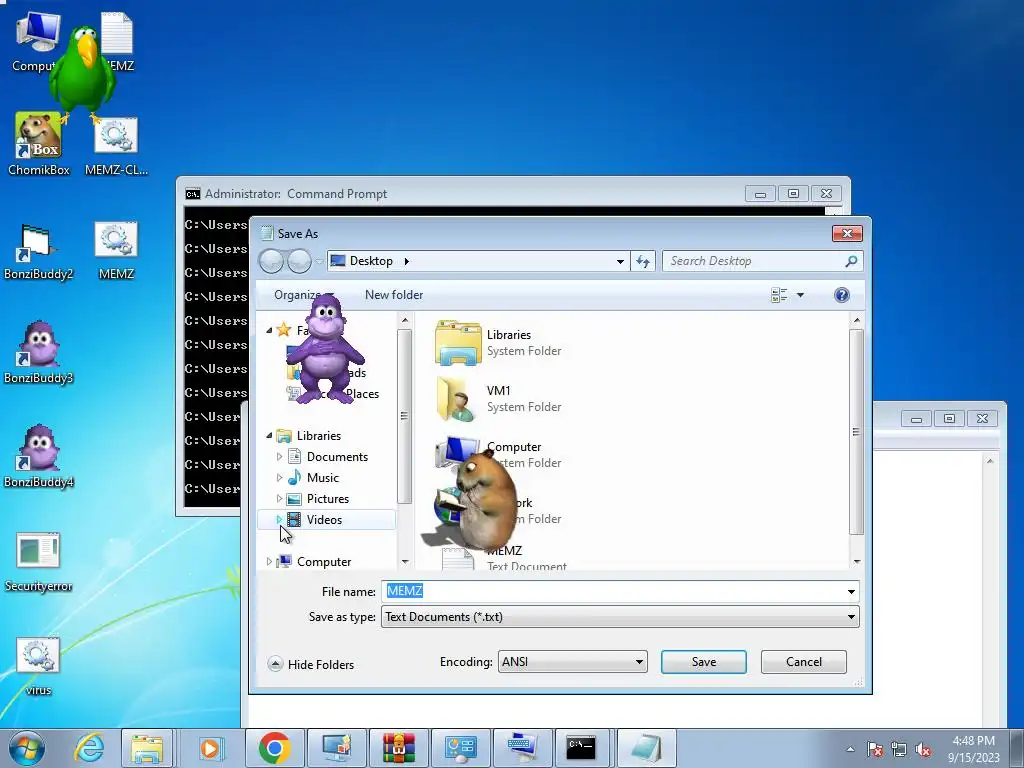Select the BonziBuddy4 desktop shortcut

click(39, 458)
